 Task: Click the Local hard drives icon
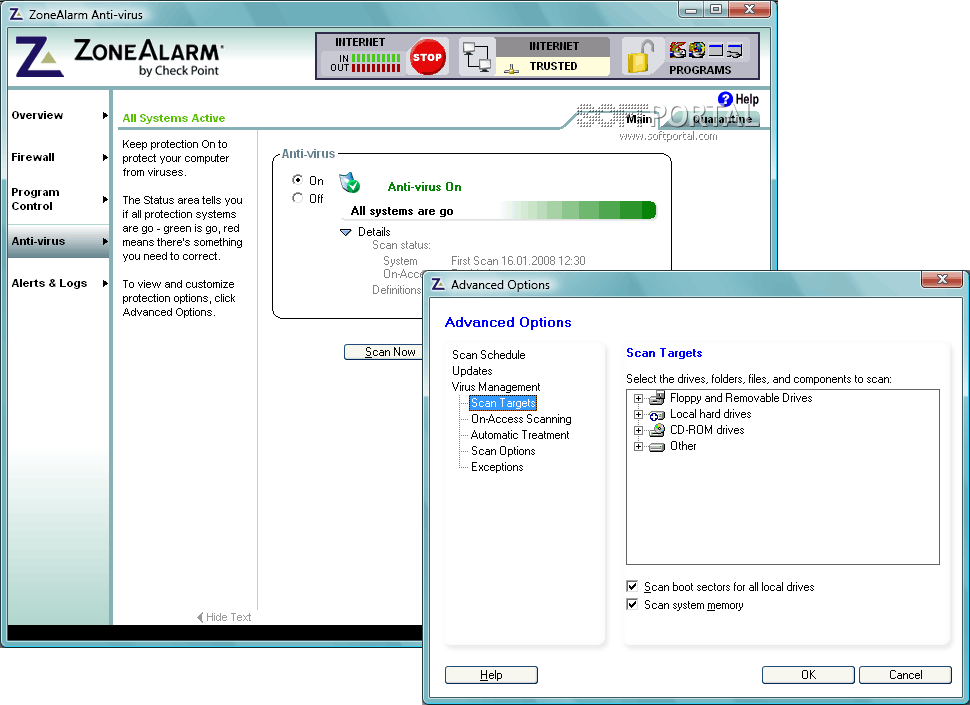(657, 414)
